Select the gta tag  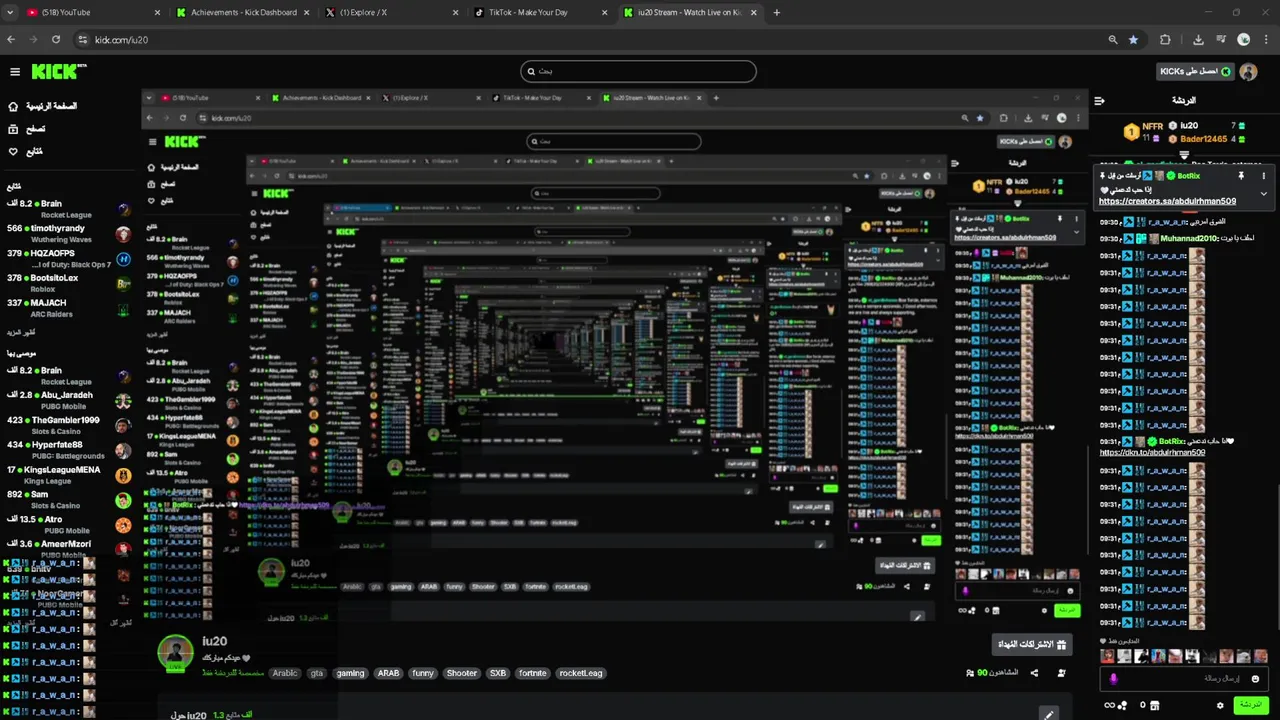[x=317, y=673]
